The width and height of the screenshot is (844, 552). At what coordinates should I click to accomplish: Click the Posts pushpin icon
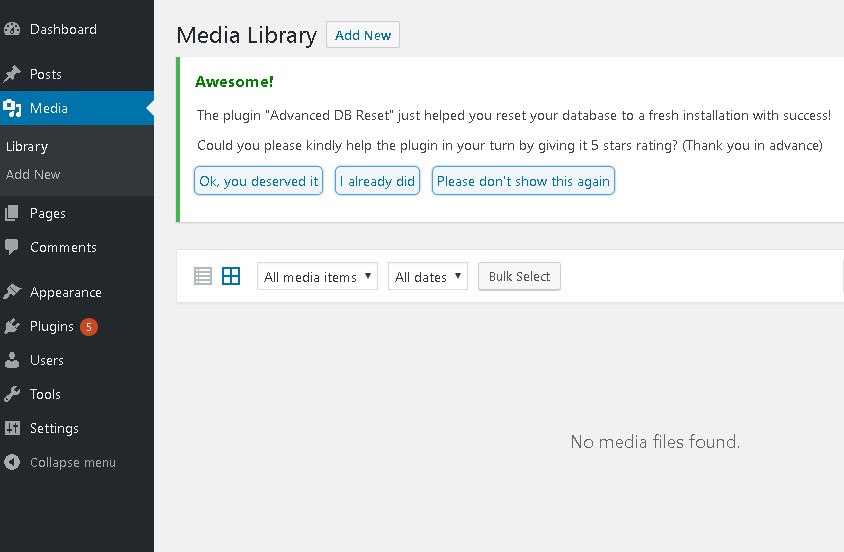click(12, 74)
